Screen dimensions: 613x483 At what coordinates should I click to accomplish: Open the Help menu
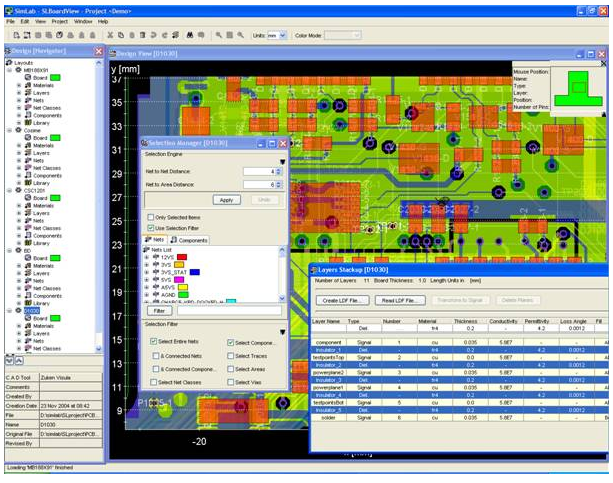103,22
